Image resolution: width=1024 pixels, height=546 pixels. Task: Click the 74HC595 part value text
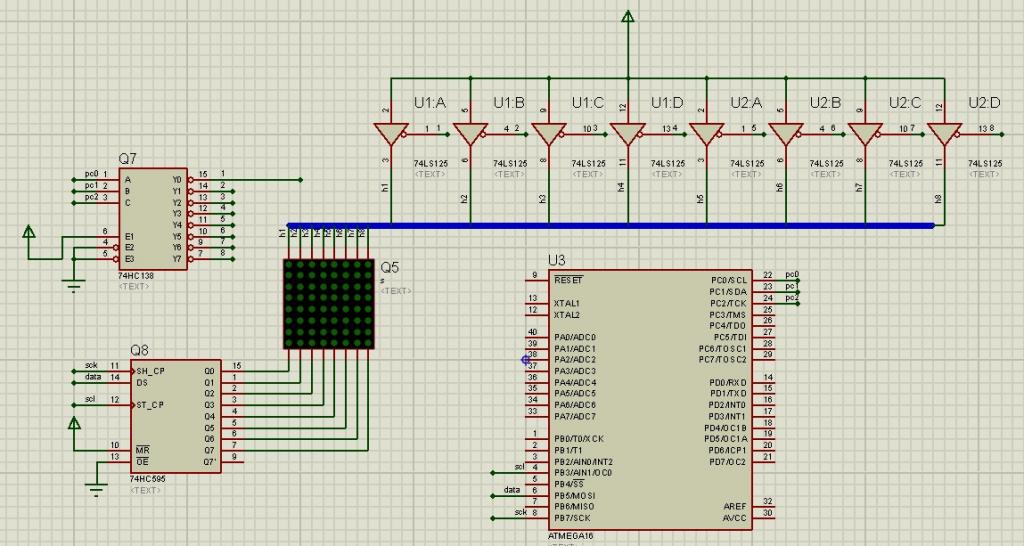click(148, 479)
